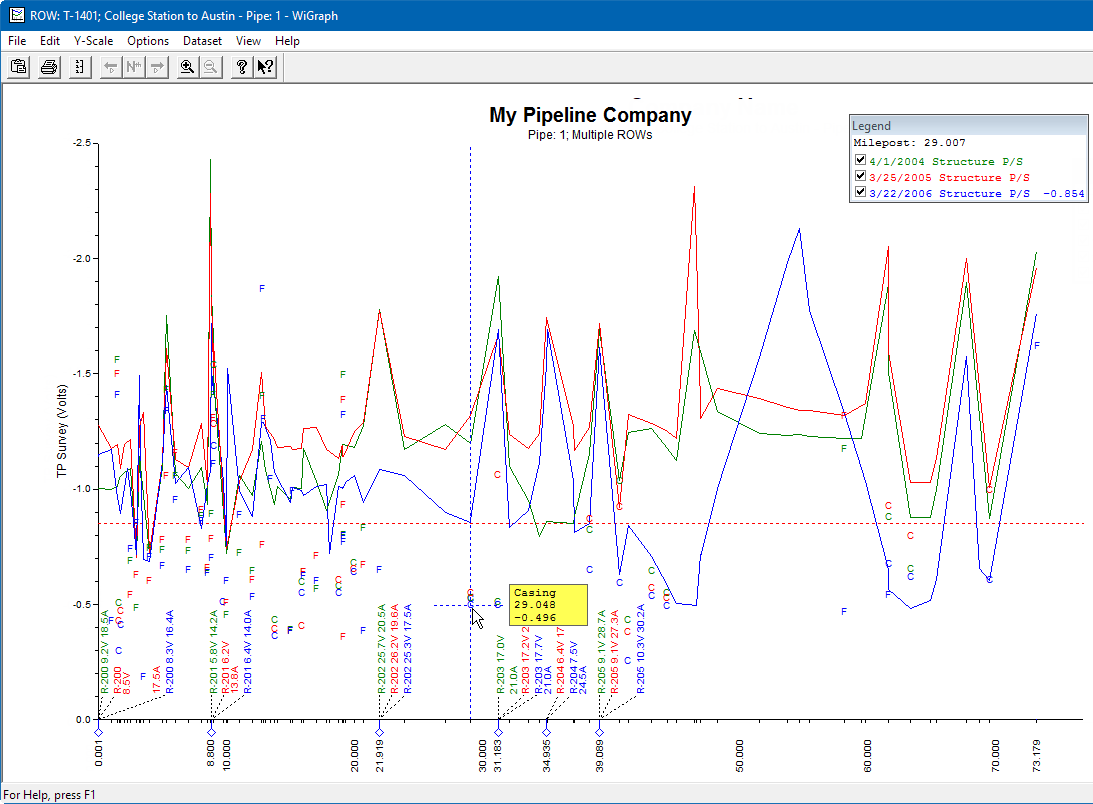The width and height of the screenshot is (1093, 804).
Task: Select the Zoom In magnifier icon
Action: pyautogui.click(x=187, y=66)
